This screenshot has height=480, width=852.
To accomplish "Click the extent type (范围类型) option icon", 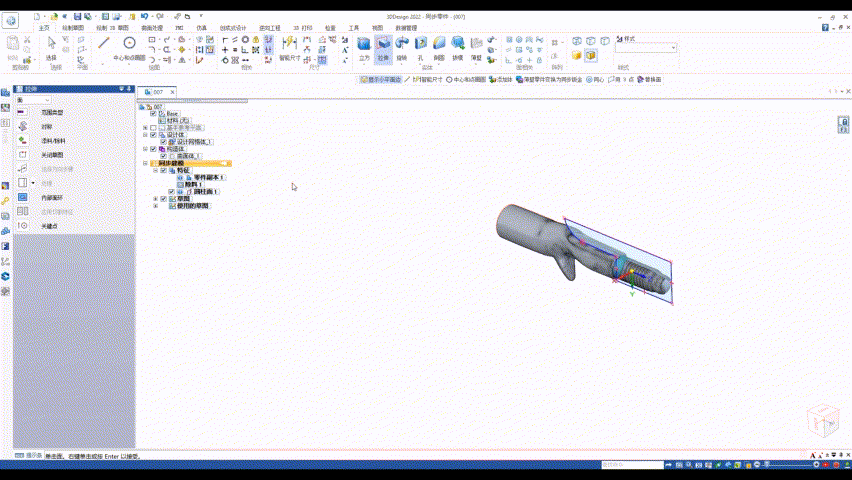I will coord(22,112).
